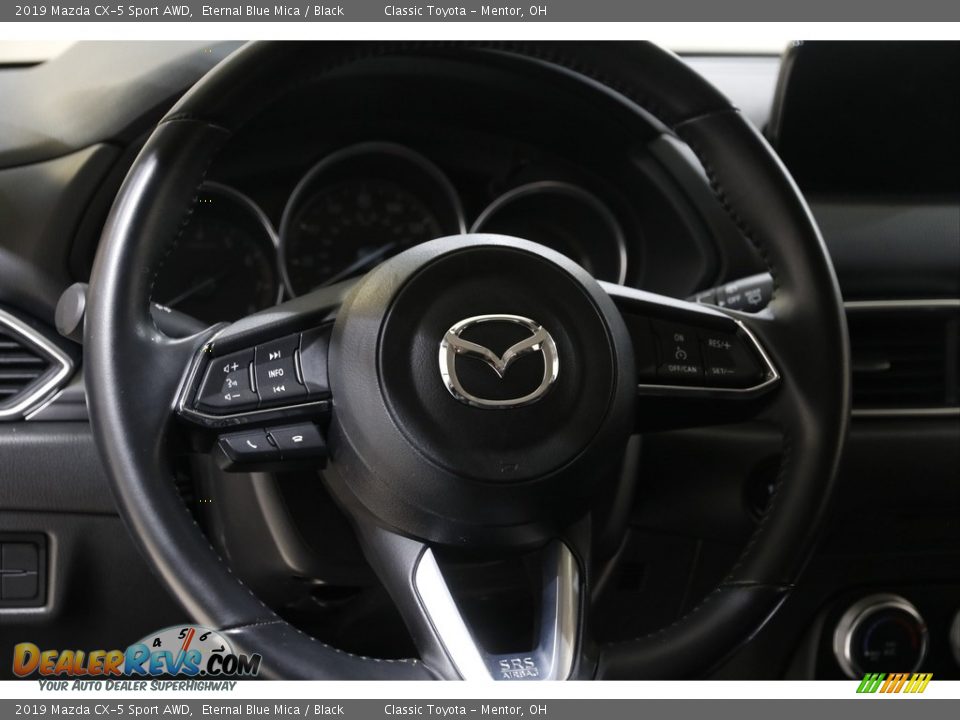The height and width of the screenshot is (720, 960).
Task: Toggle RES/+ to resume cruise speed
Action: 719,343
